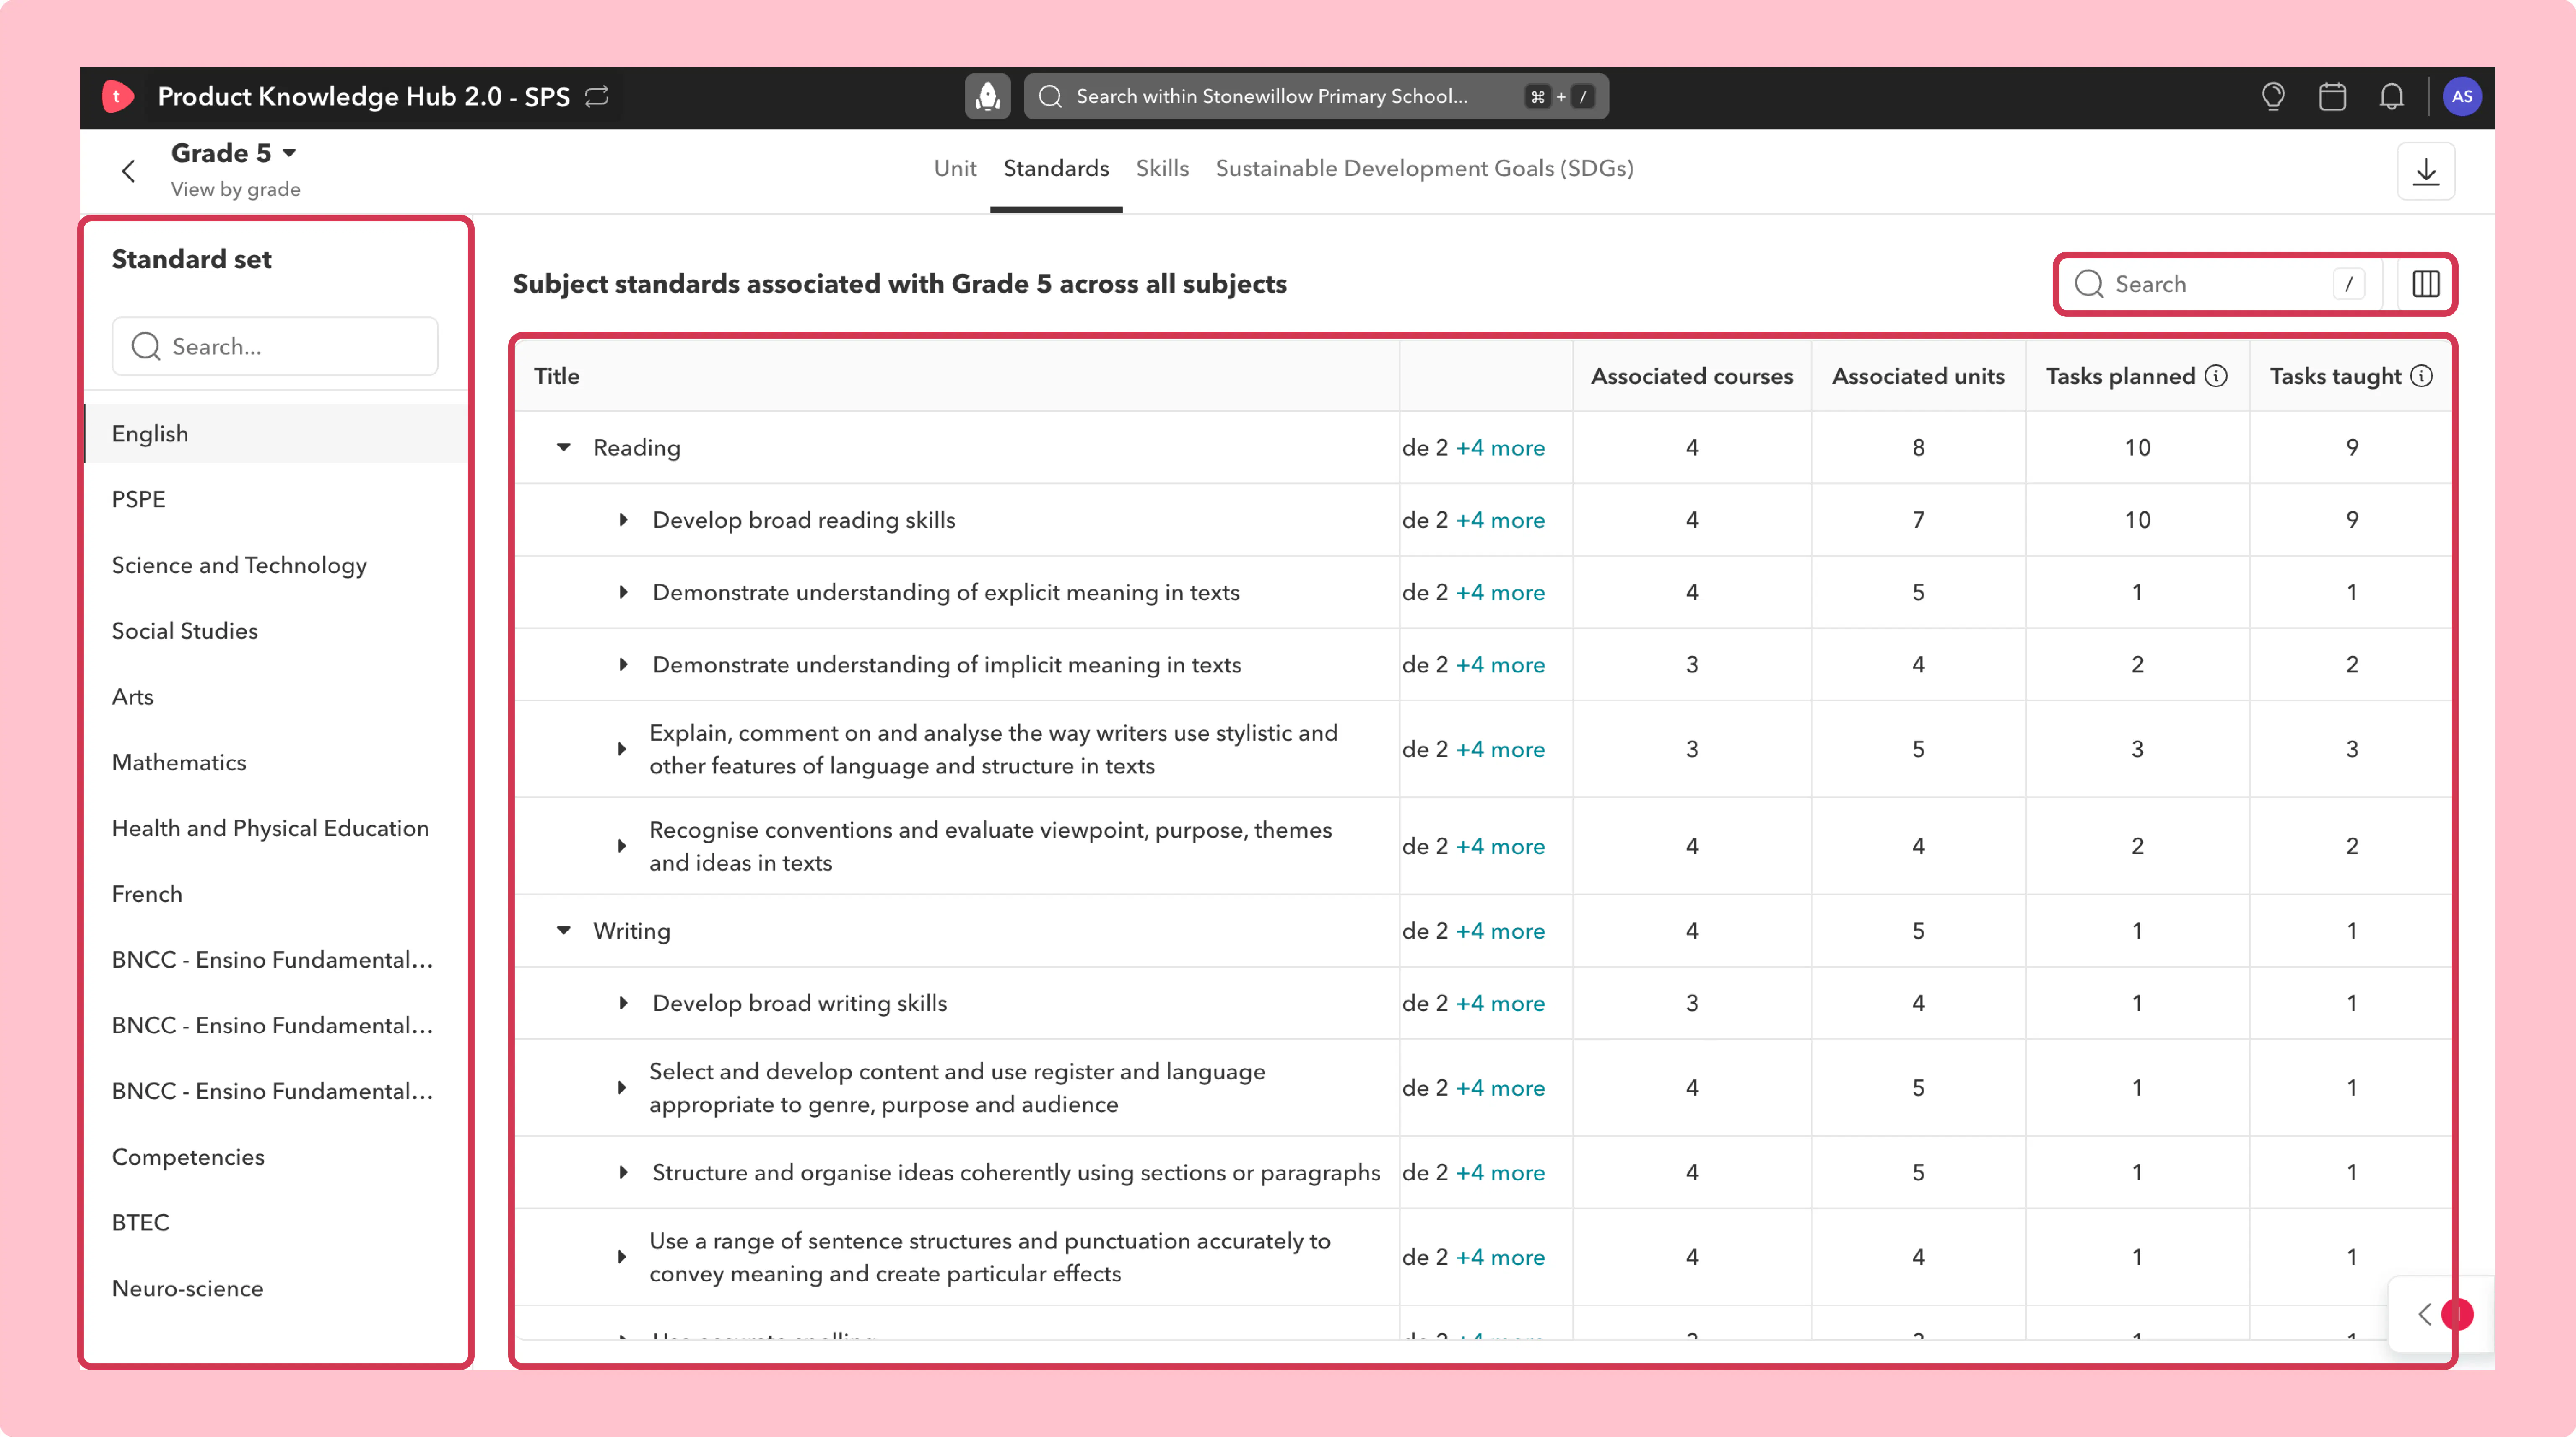Screen dimensions: 2576x1437
Task: Select Social Studies standard set
Action: coord(276,631)
